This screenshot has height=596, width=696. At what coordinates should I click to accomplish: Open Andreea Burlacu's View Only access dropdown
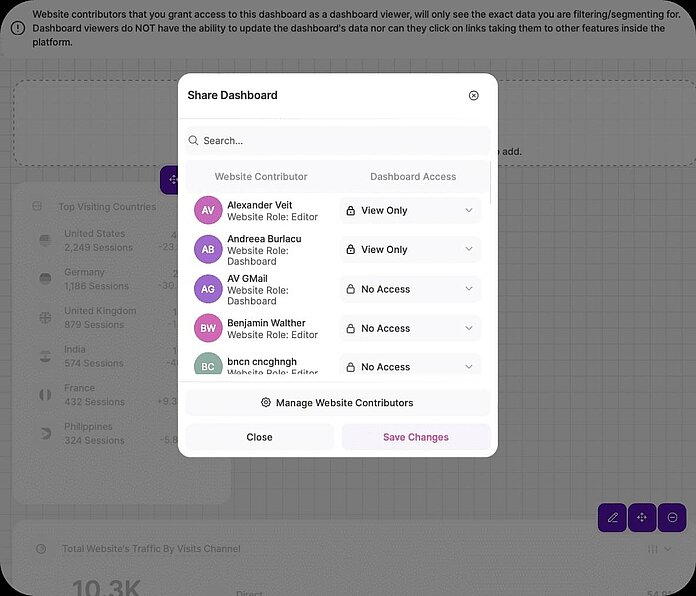410,250
